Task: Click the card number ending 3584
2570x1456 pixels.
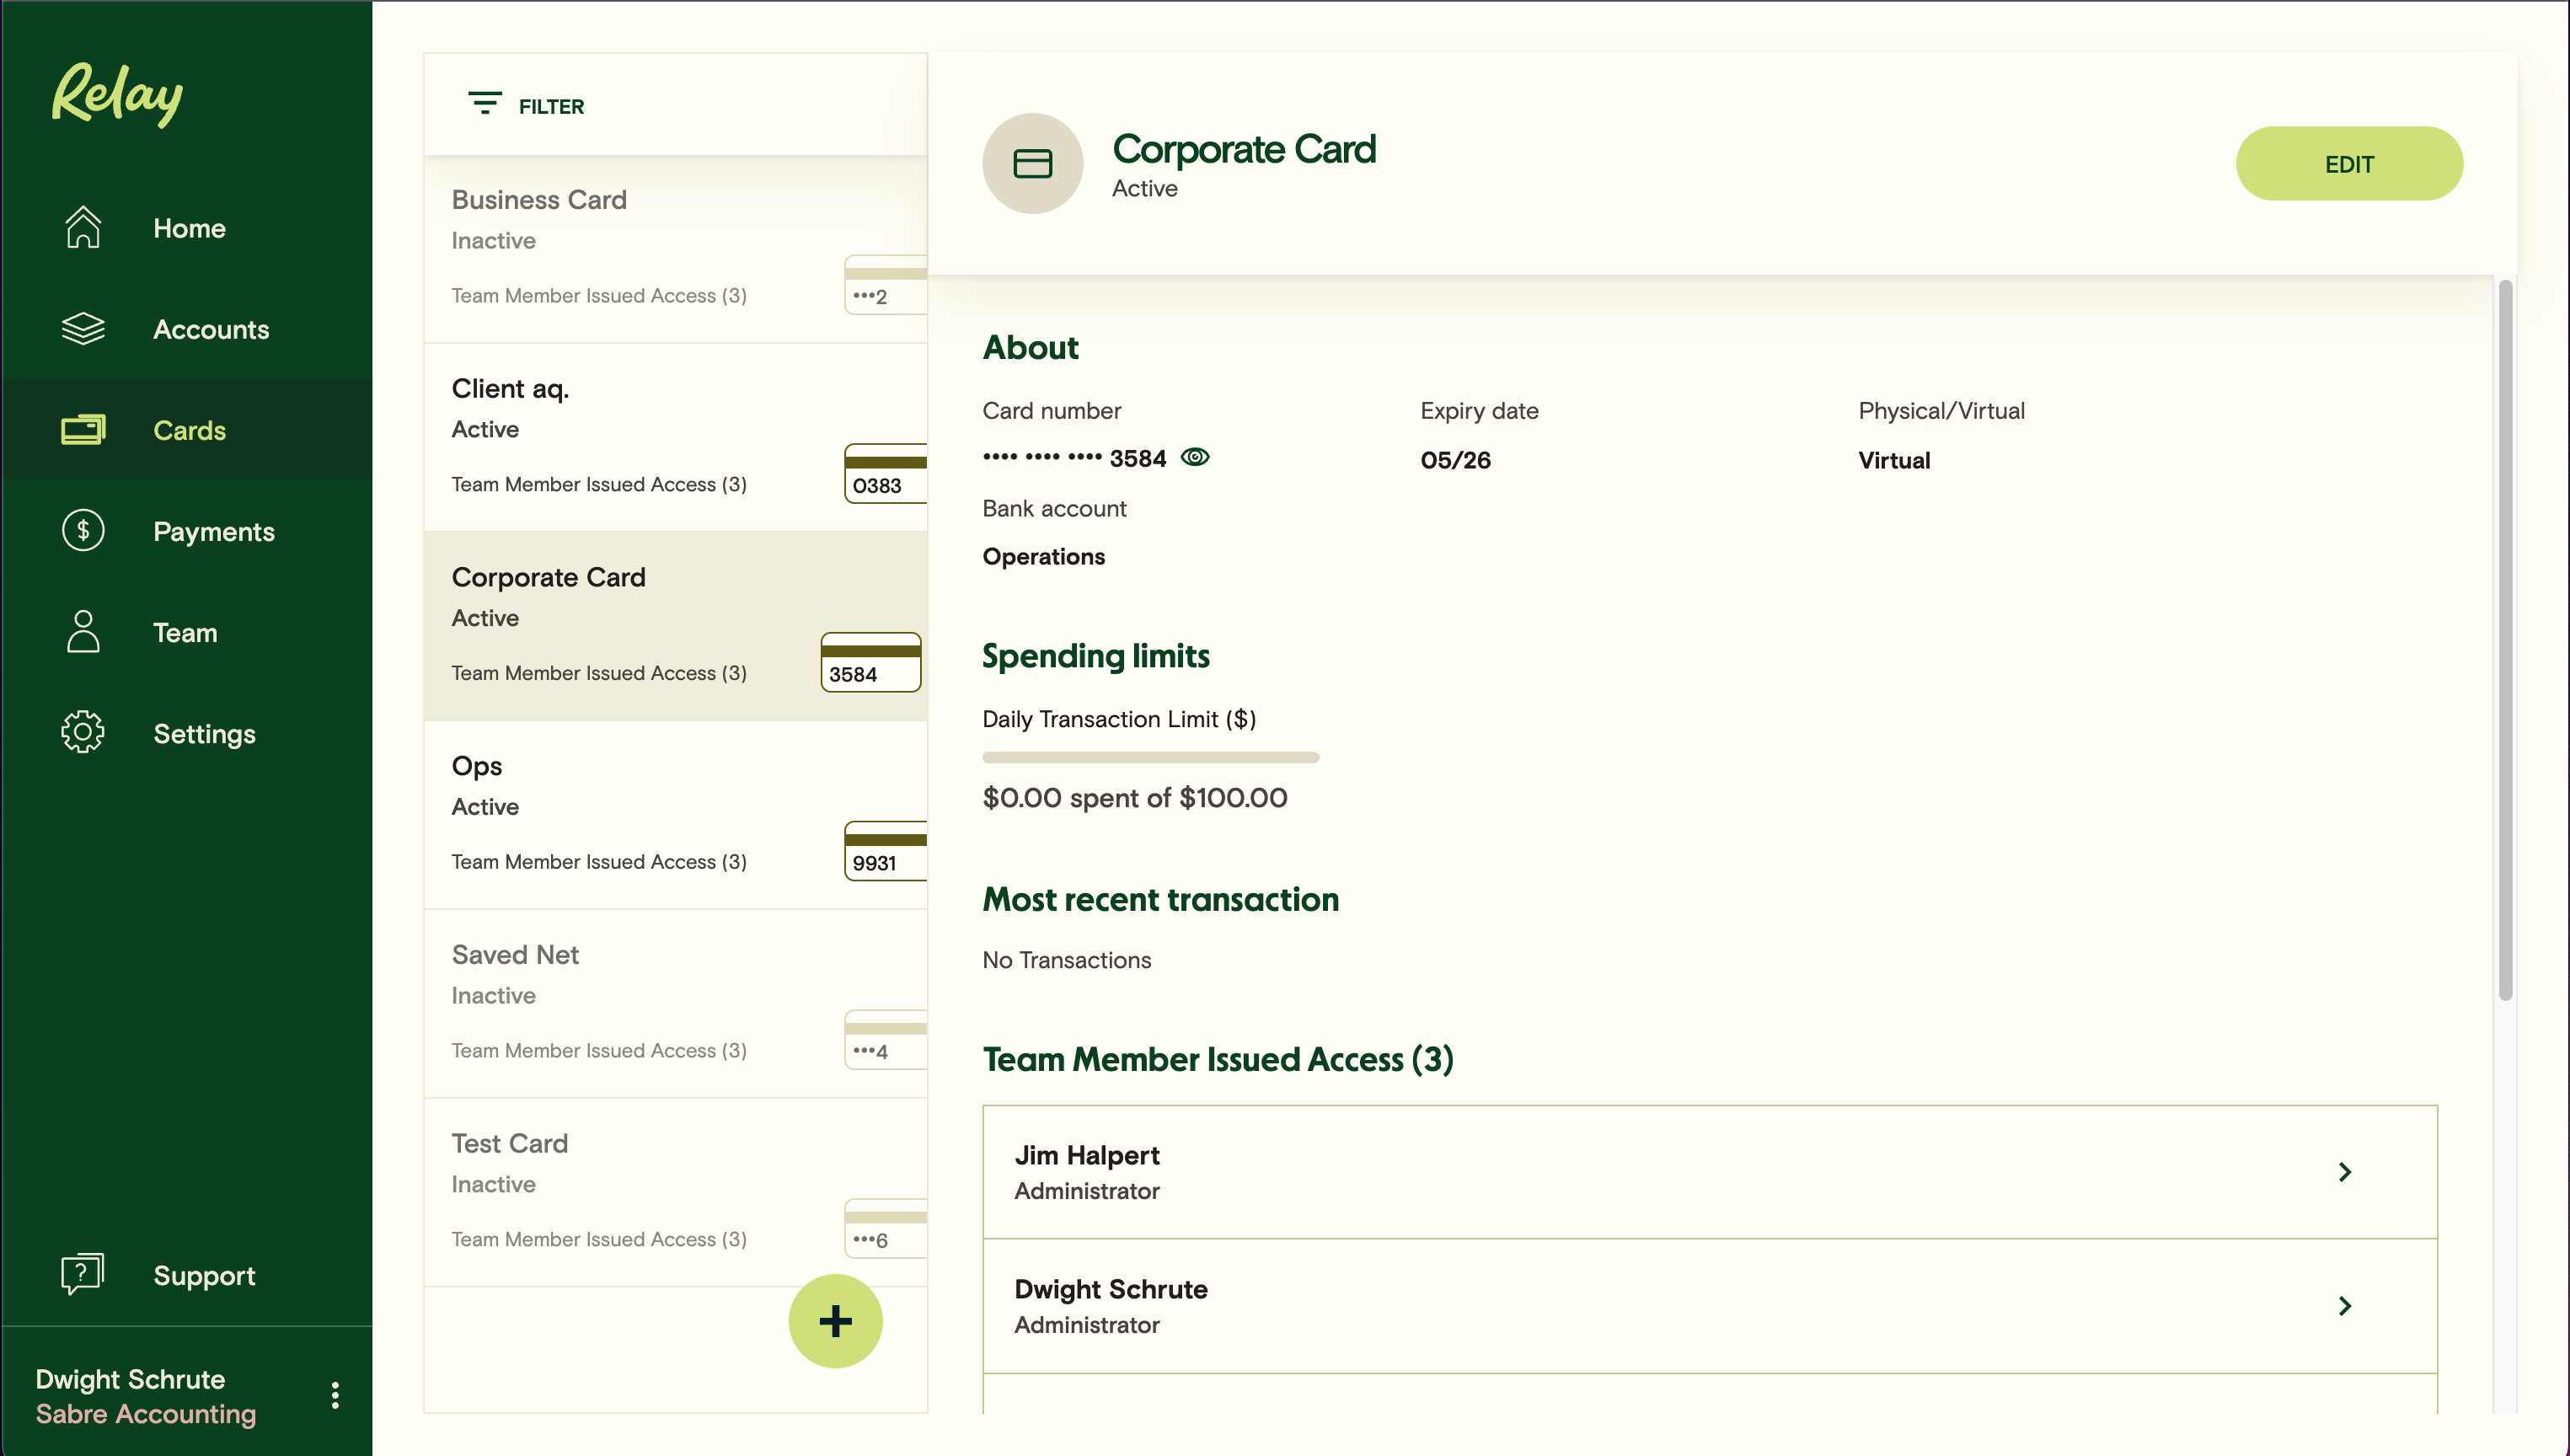Action: 1074,458
